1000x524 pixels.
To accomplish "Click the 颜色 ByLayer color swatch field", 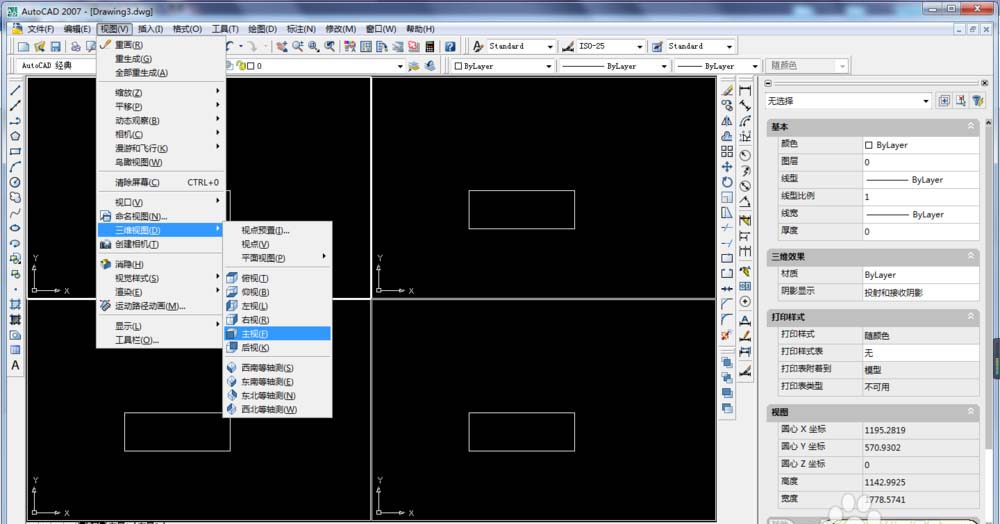I will 920,145.
